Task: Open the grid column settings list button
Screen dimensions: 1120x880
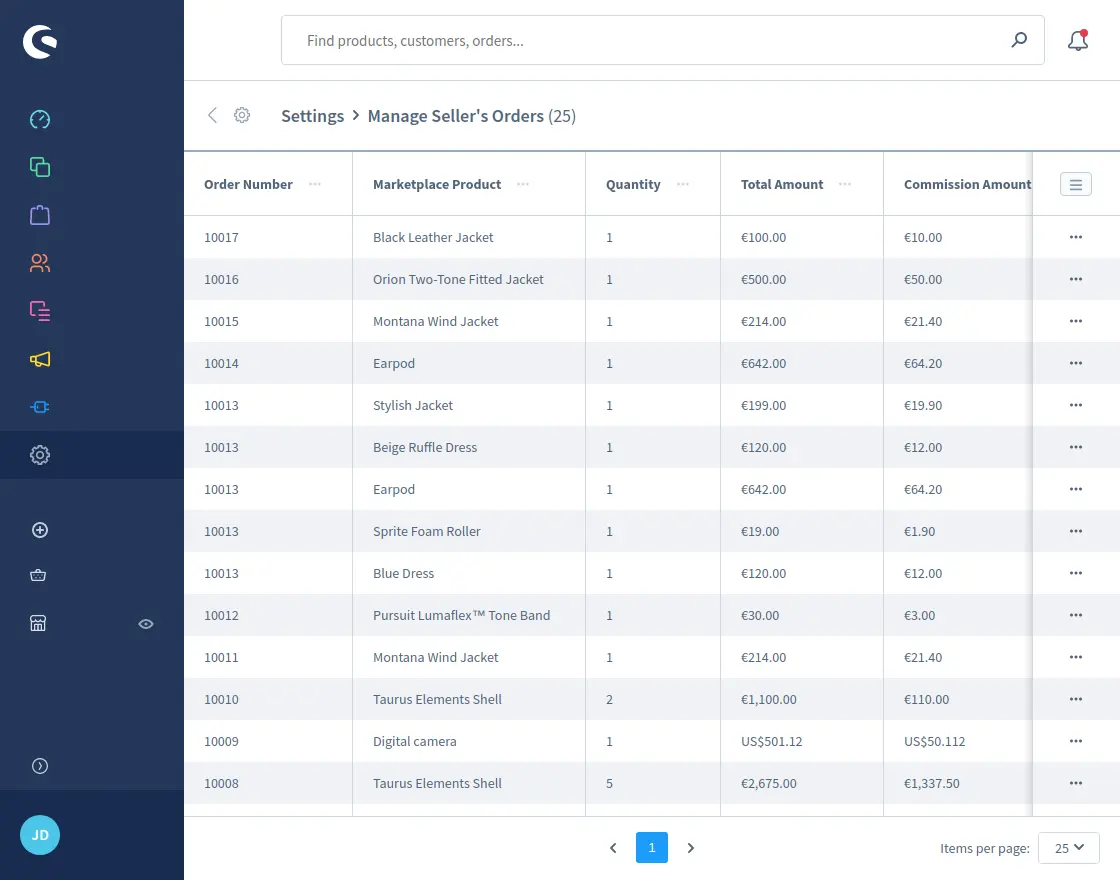Action: [1076, 184]
